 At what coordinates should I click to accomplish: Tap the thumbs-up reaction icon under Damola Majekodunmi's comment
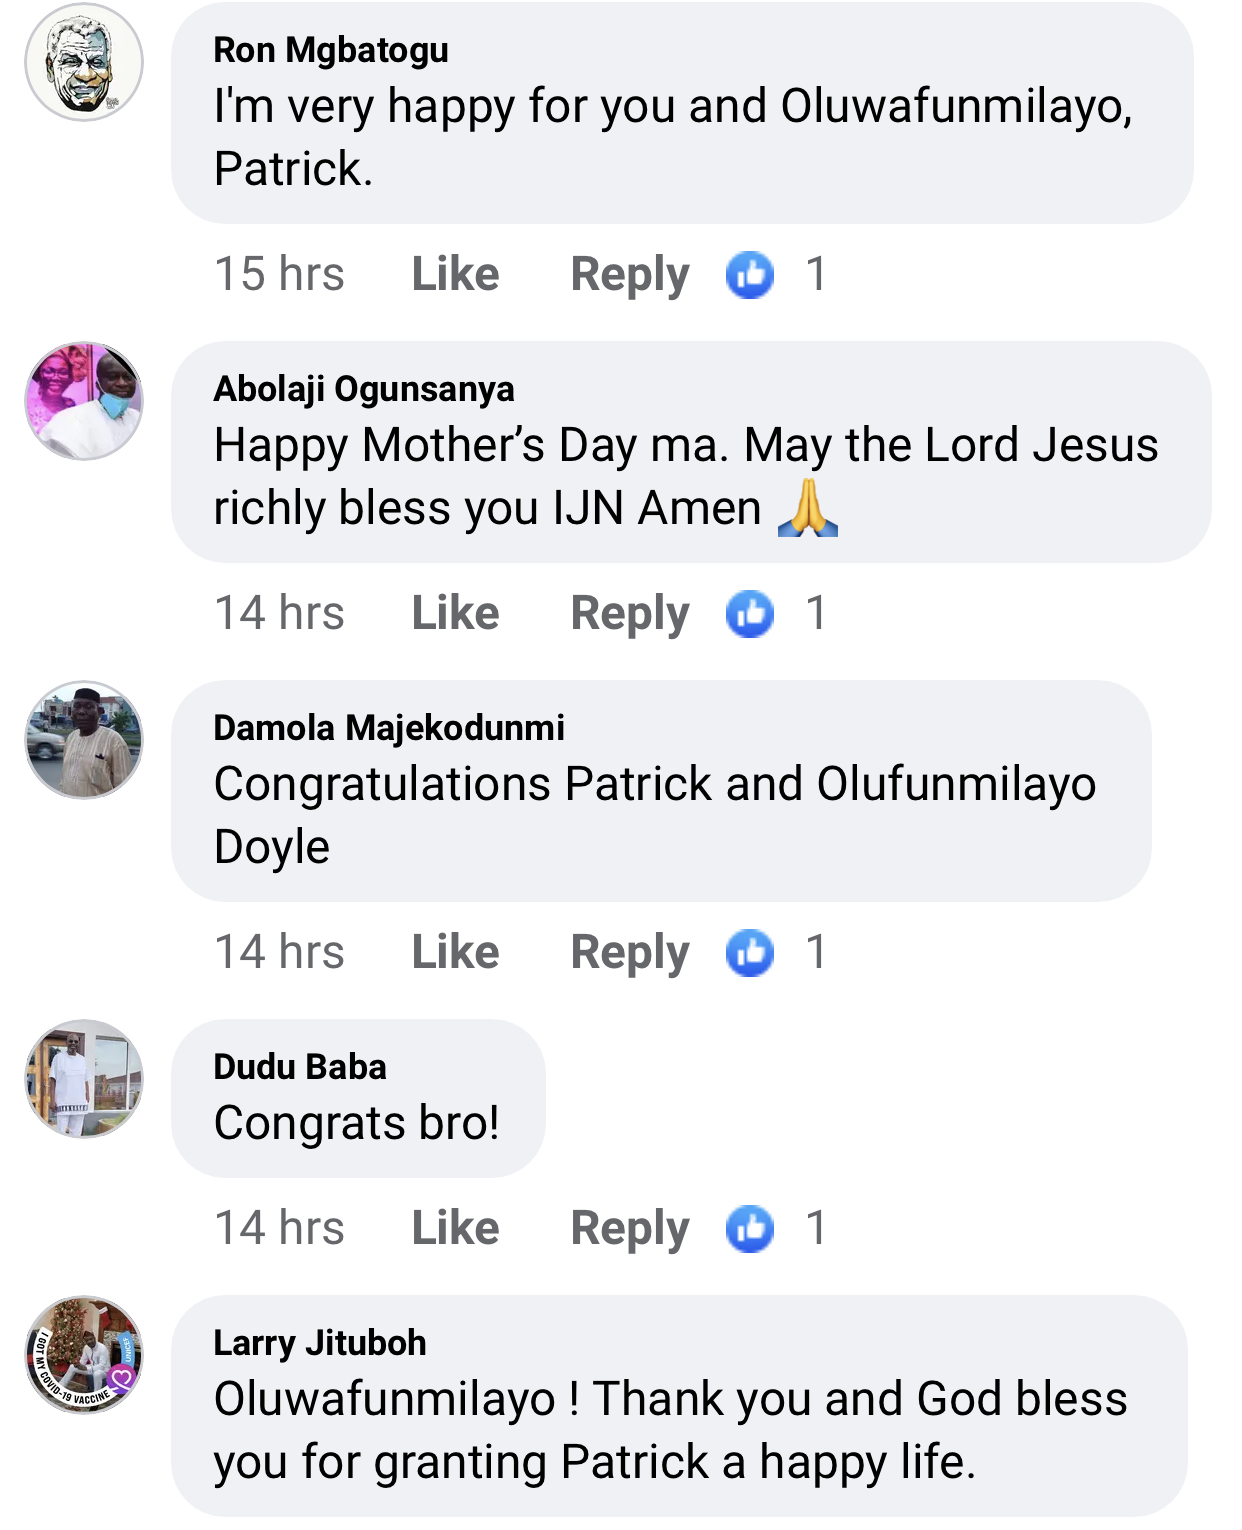750,953
